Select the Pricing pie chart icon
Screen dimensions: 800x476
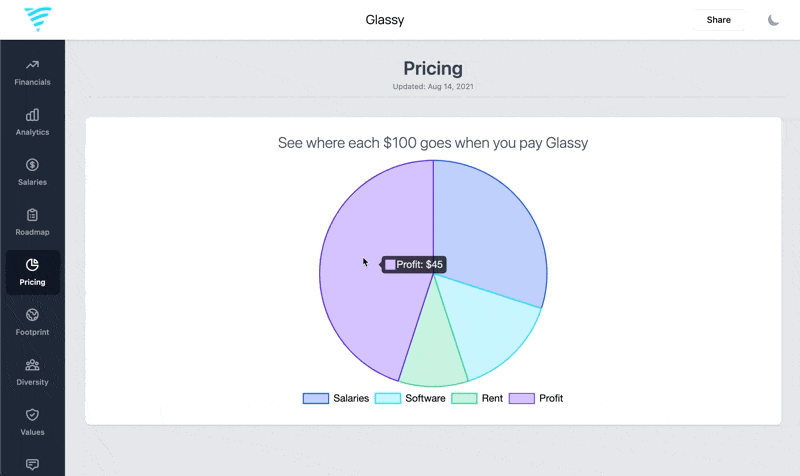pos(32,265)
